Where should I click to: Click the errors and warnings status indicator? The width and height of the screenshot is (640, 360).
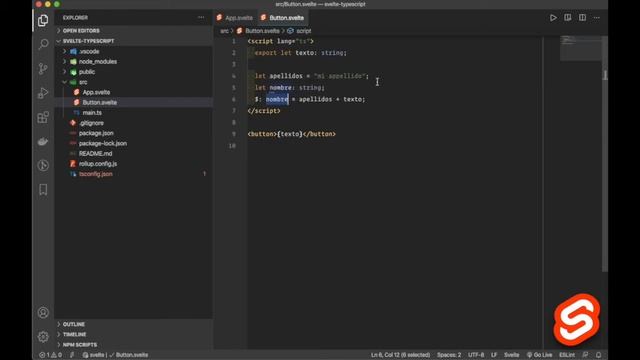point(51,355)
